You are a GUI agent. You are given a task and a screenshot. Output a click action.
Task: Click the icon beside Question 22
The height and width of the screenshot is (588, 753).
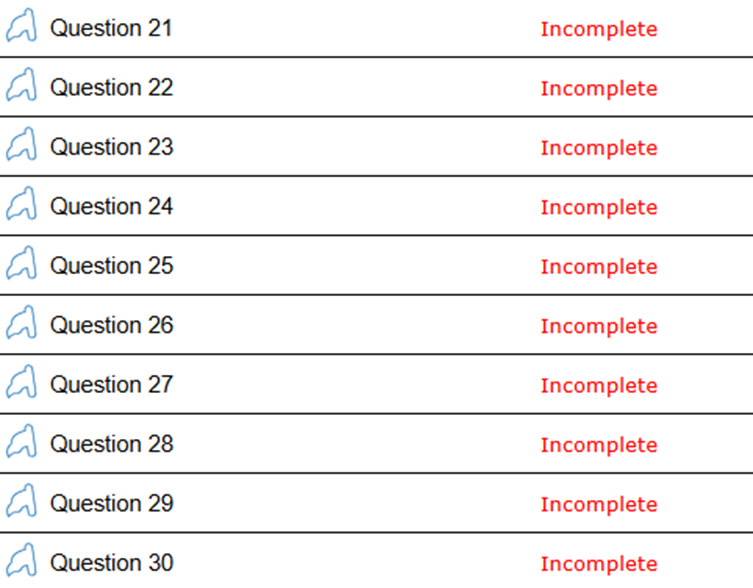21,87
